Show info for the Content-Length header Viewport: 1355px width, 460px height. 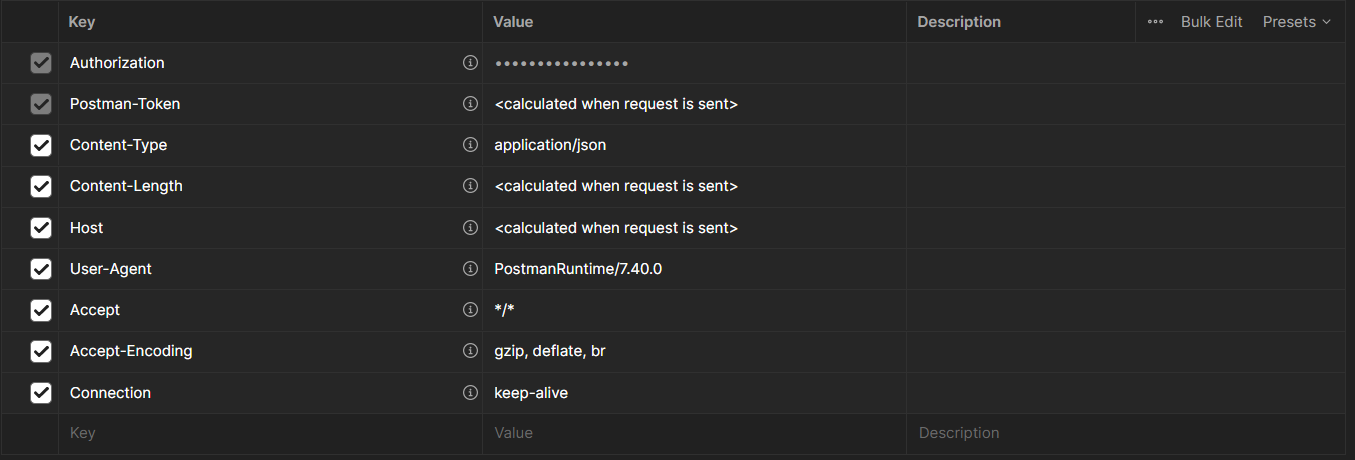click(x=470, y=186)
